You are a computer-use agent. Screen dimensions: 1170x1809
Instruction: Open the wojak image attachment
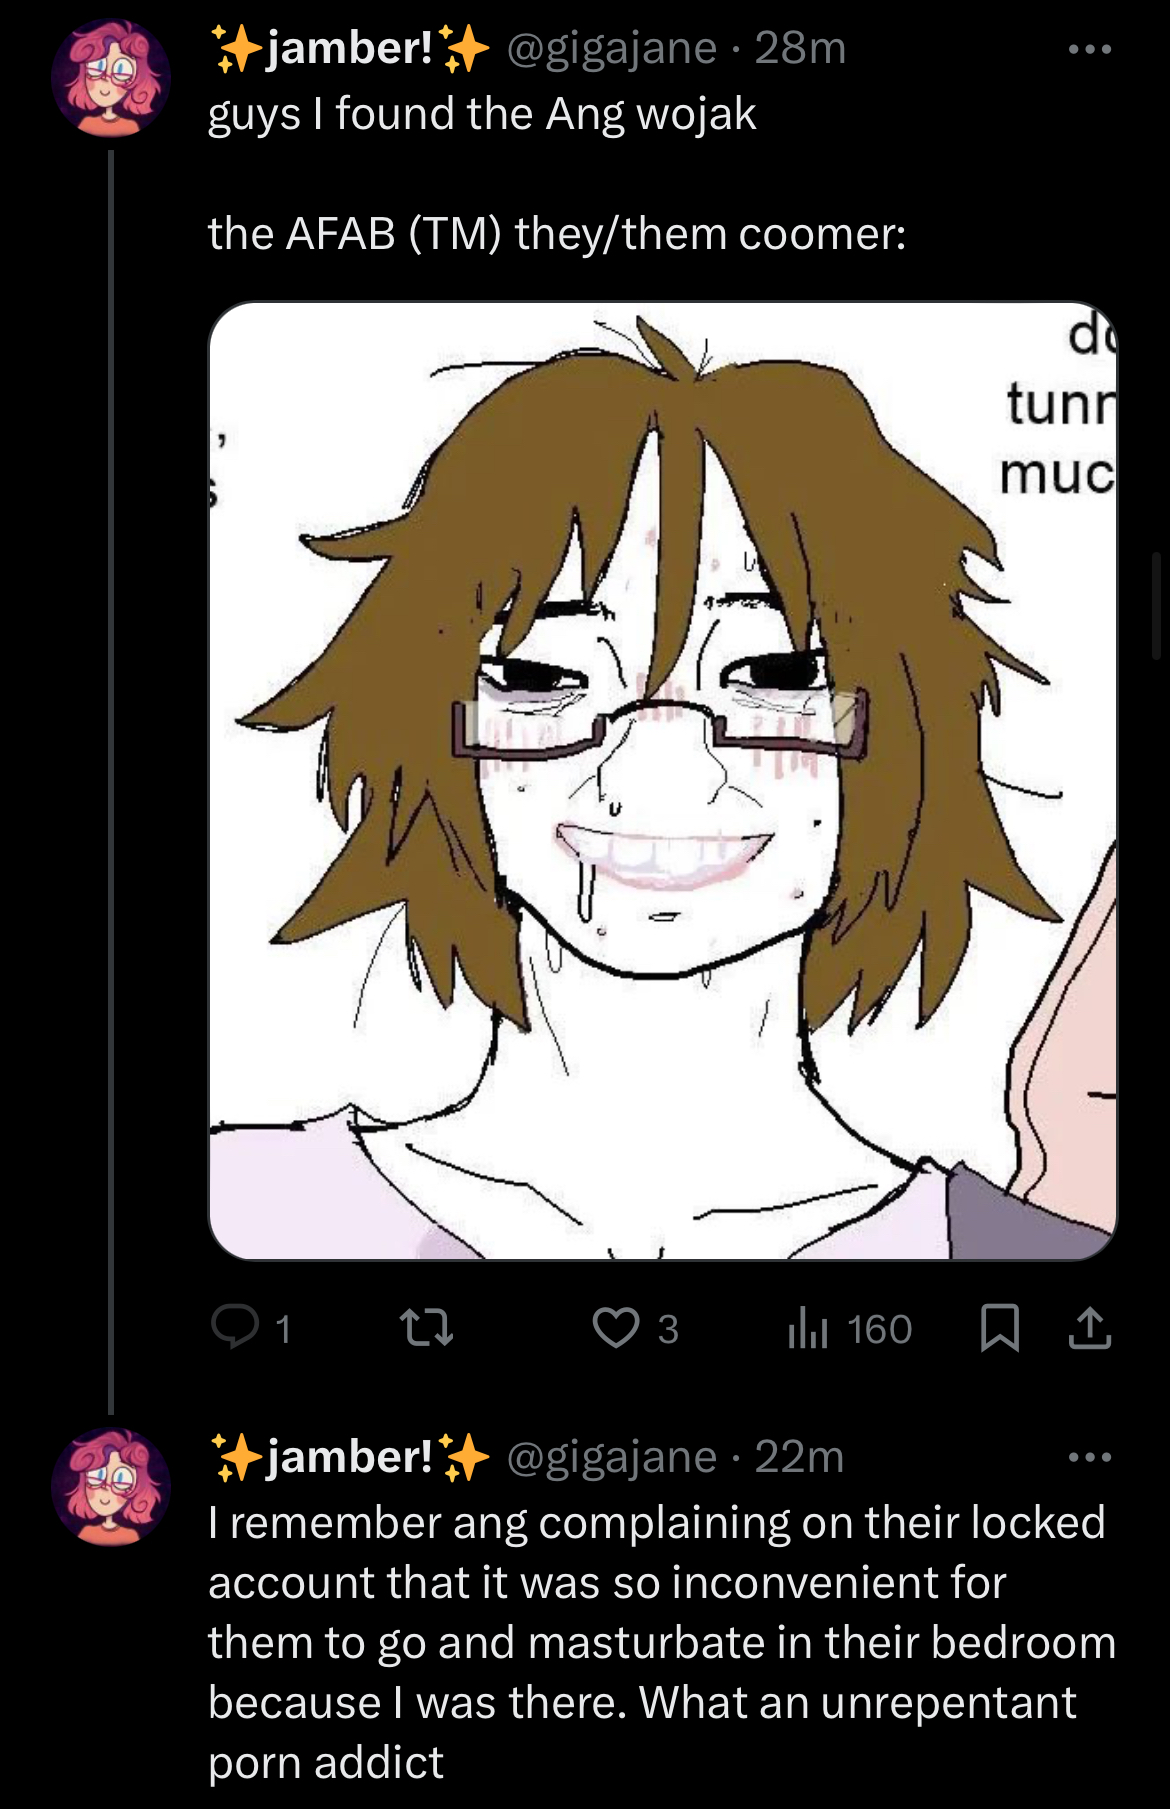pos(662,780)
